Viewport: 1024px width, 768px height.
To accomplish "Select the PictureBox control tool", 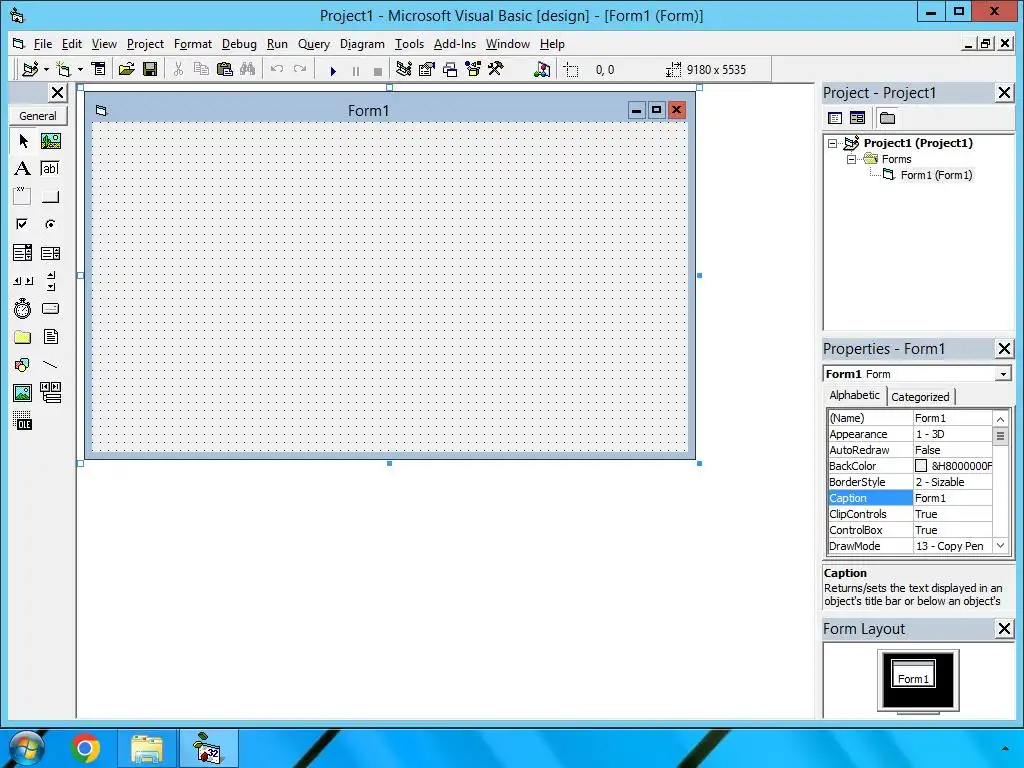I will (50, 141).
